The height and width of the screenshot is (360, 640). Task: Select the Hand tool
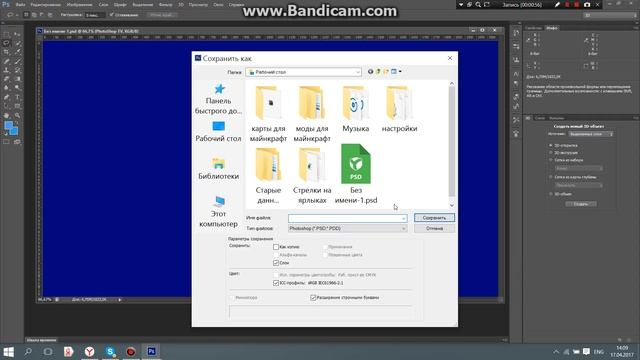pyautogui.click(x=6, y=116)
